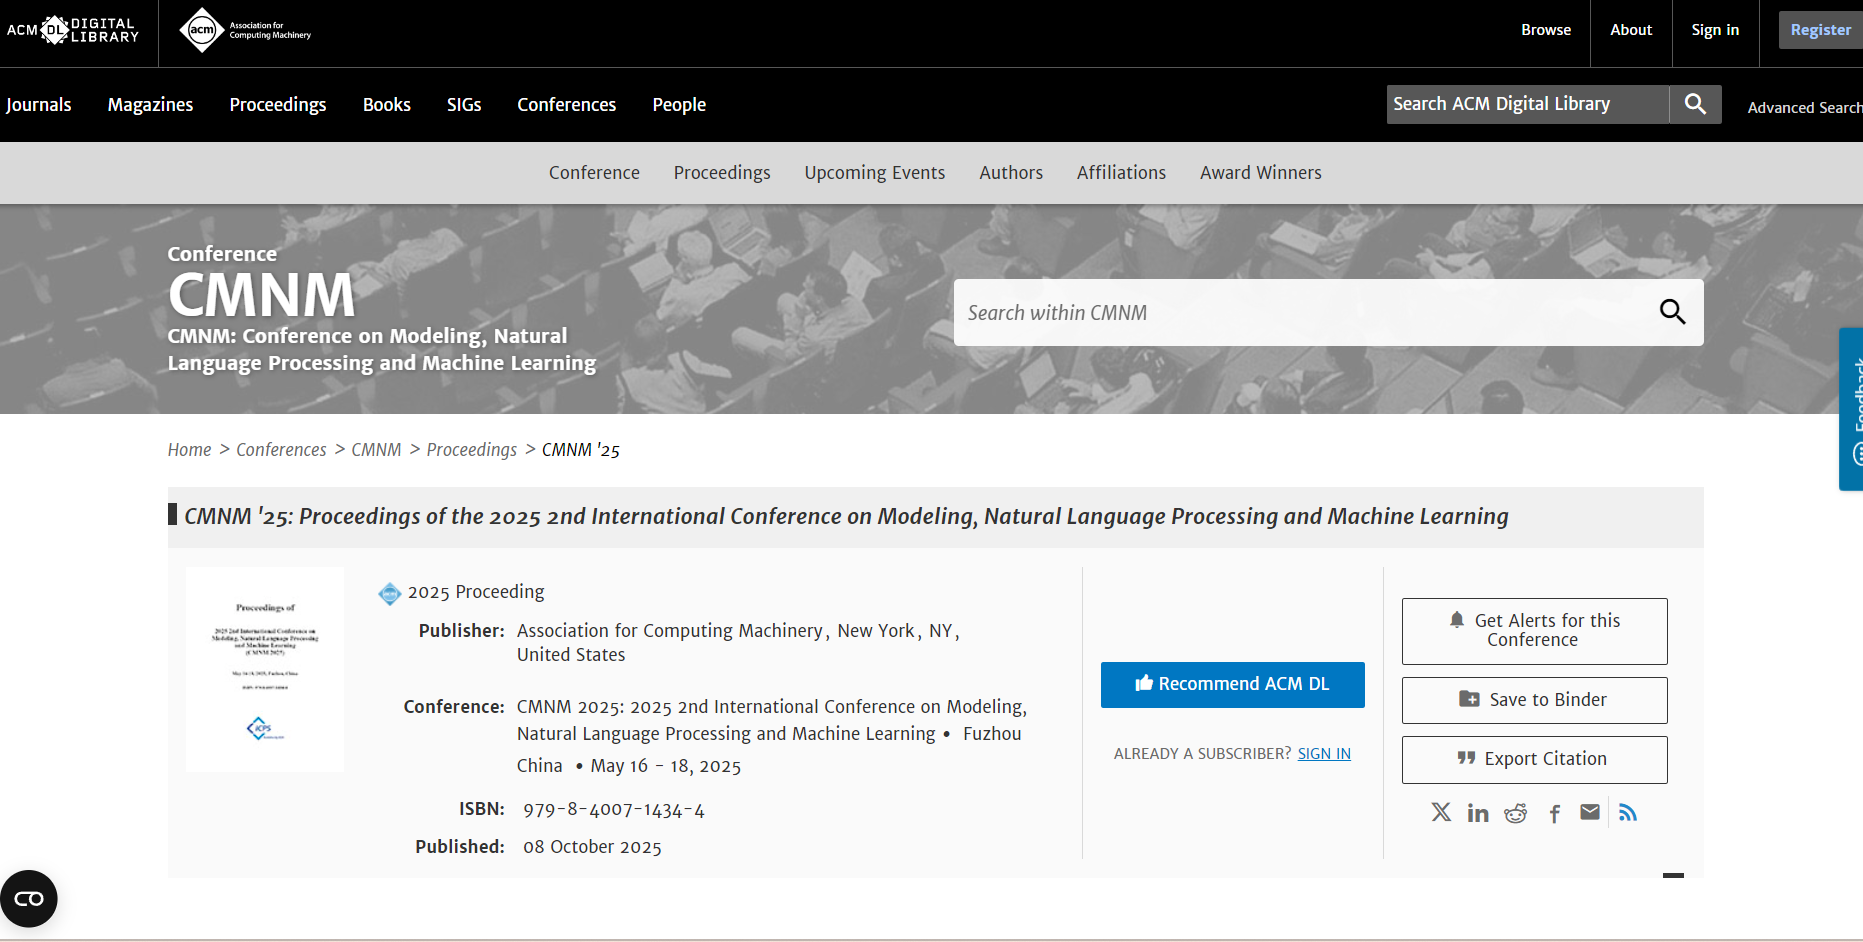Click the Association for Computing Machinery logo
The image size is (1863, 942).
point(246,30)
